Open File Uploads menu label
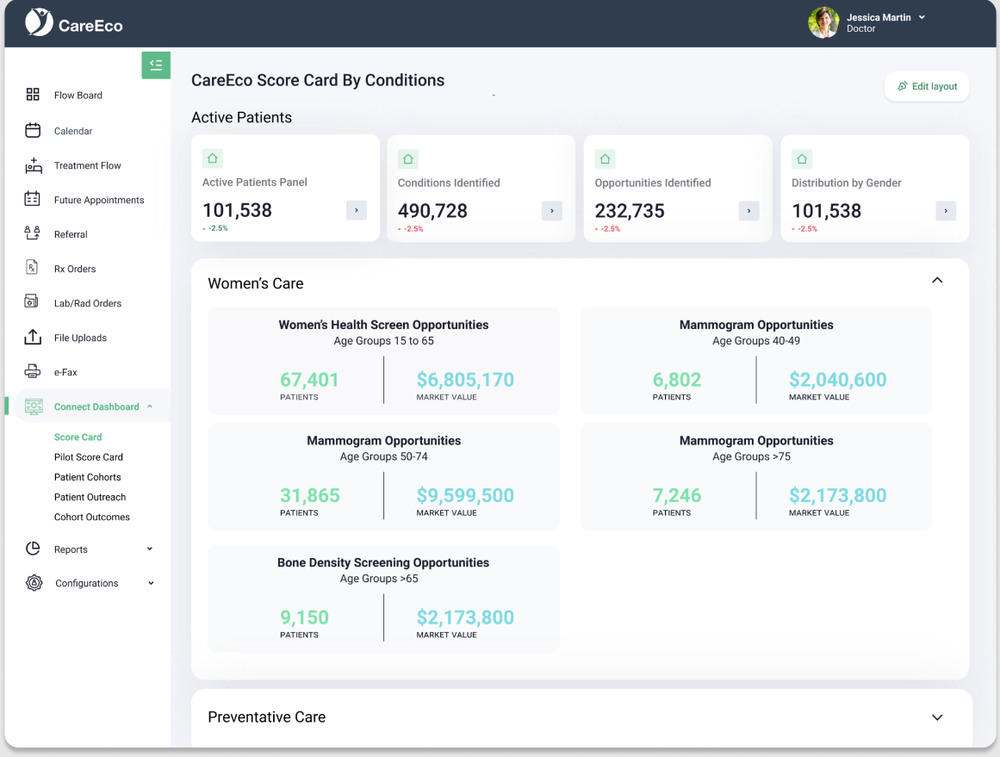This screenshot has width=1000, height=757. [80, 337]
